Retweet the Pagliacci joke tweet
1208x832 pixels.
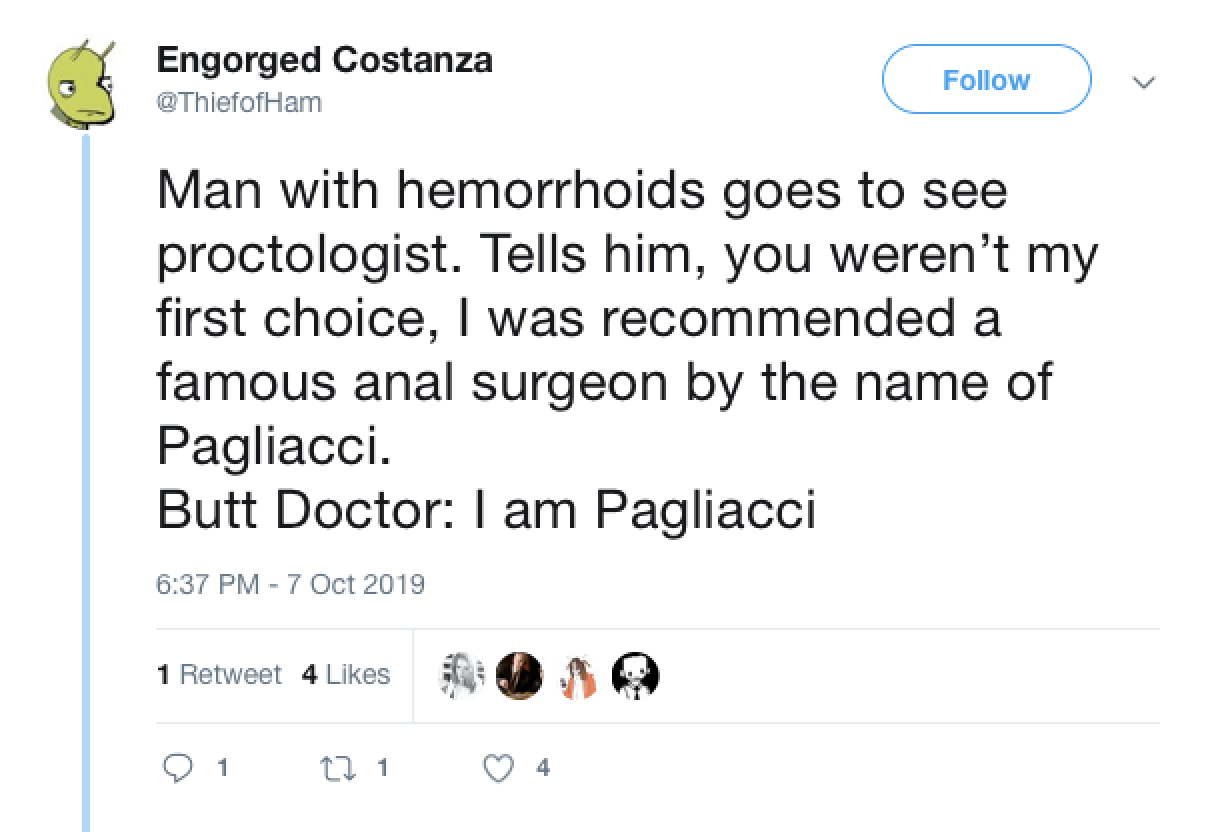coord(339,768)
